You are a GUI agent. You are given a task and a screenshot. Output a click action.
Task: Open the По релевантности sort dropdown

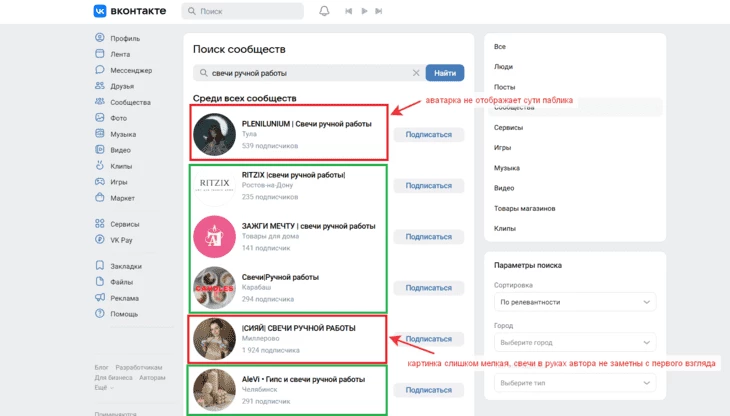pos(575,302)
